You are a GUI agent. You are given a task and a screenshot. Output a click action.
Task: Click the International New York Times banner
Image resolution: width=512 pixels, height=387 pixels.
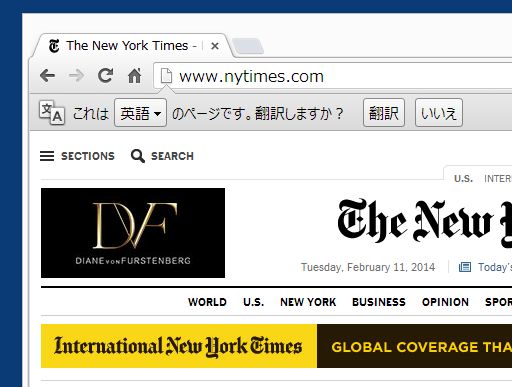tap(179, 346)
